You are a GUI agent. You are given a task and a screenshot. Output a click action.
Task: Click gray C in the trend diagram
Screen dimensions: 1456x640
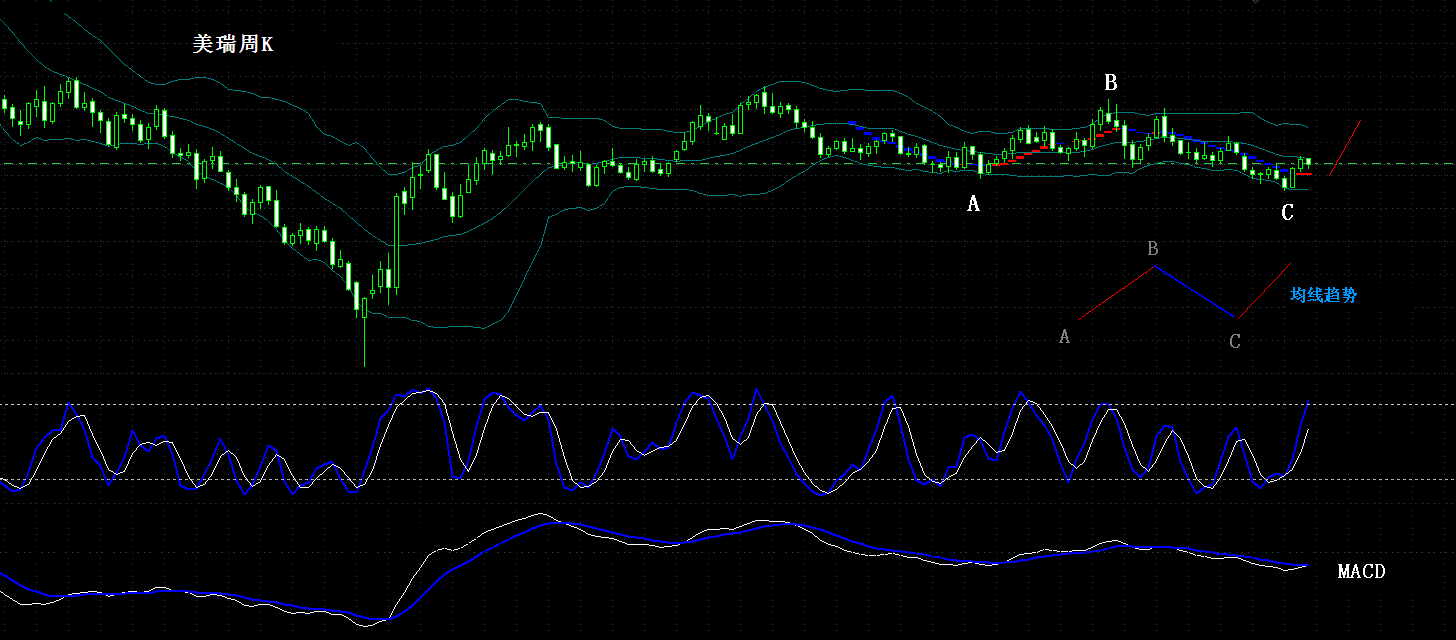(1235, 342)
